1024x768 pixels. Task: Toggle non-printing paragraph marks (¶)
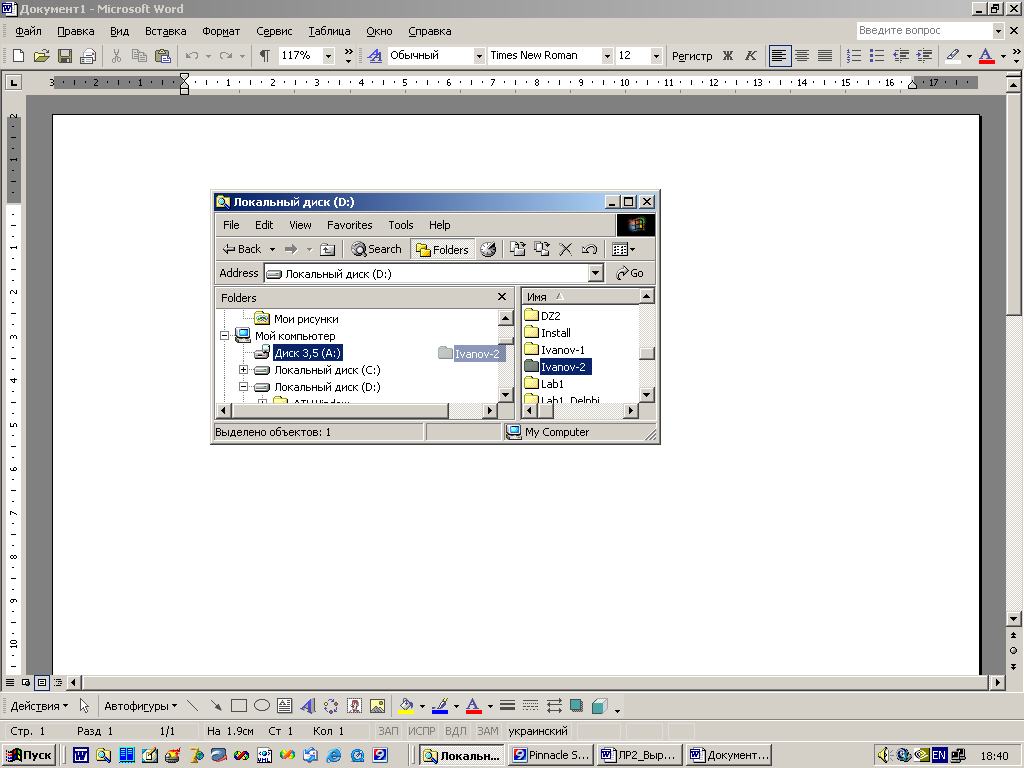click(x=264, y=56)
